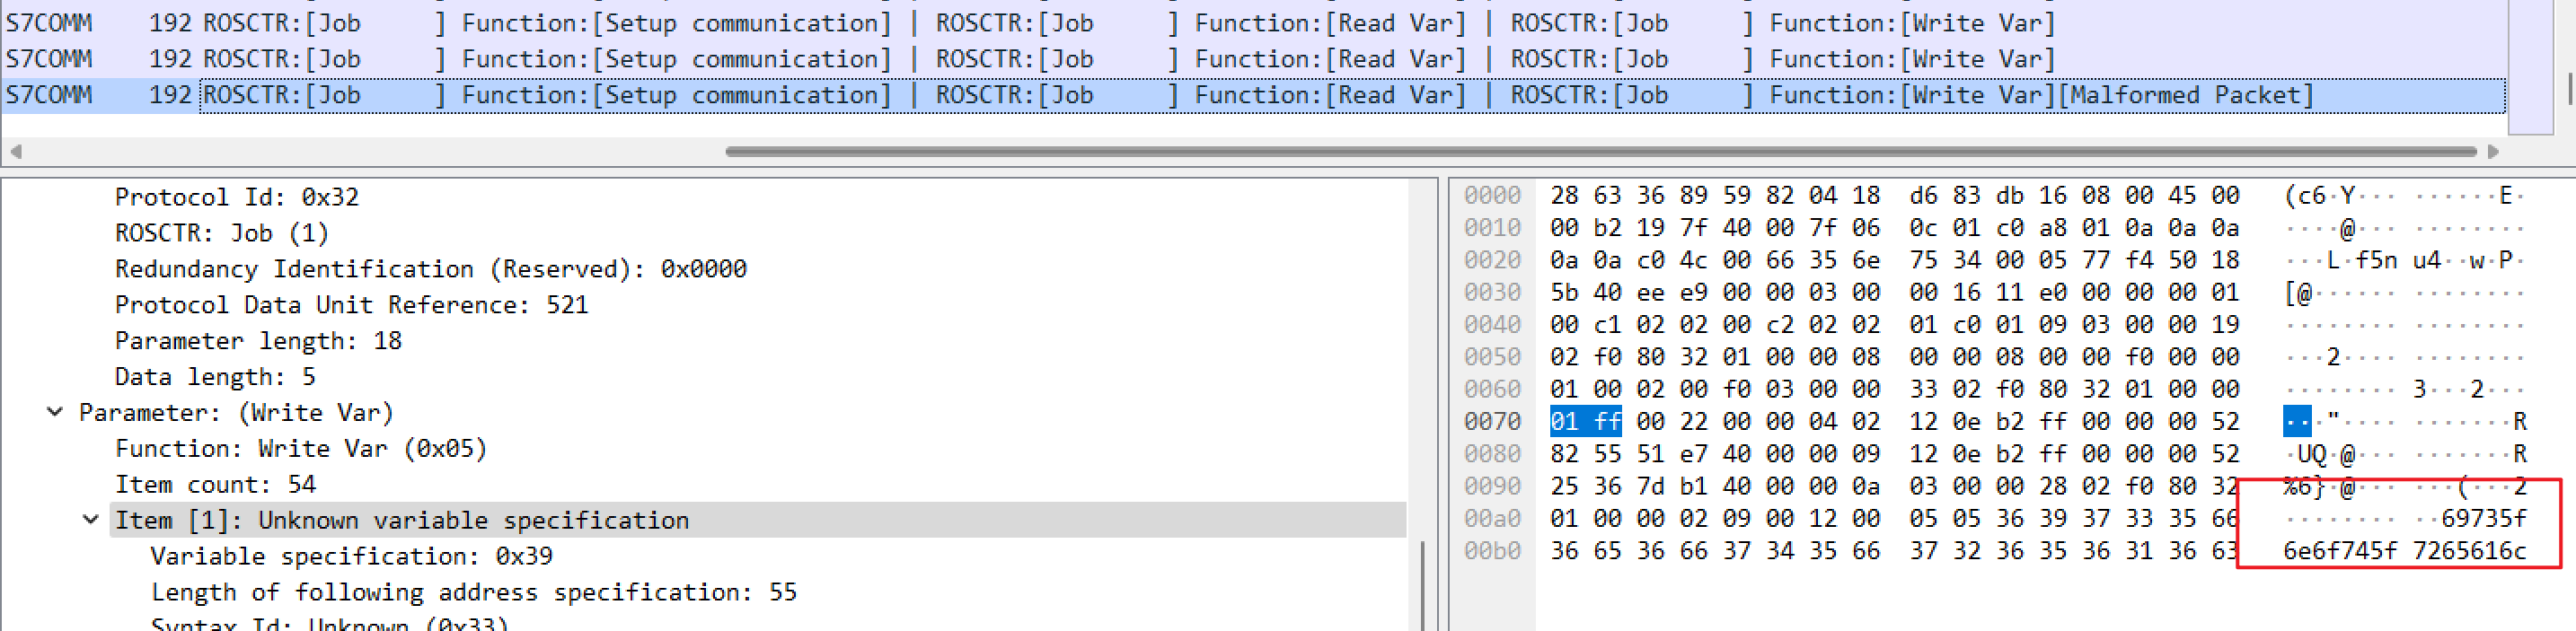This screenshot has width=2576, height=631.
Task: Click S7COMM protocol cell of selected packet
Action: tap(49, 95)
